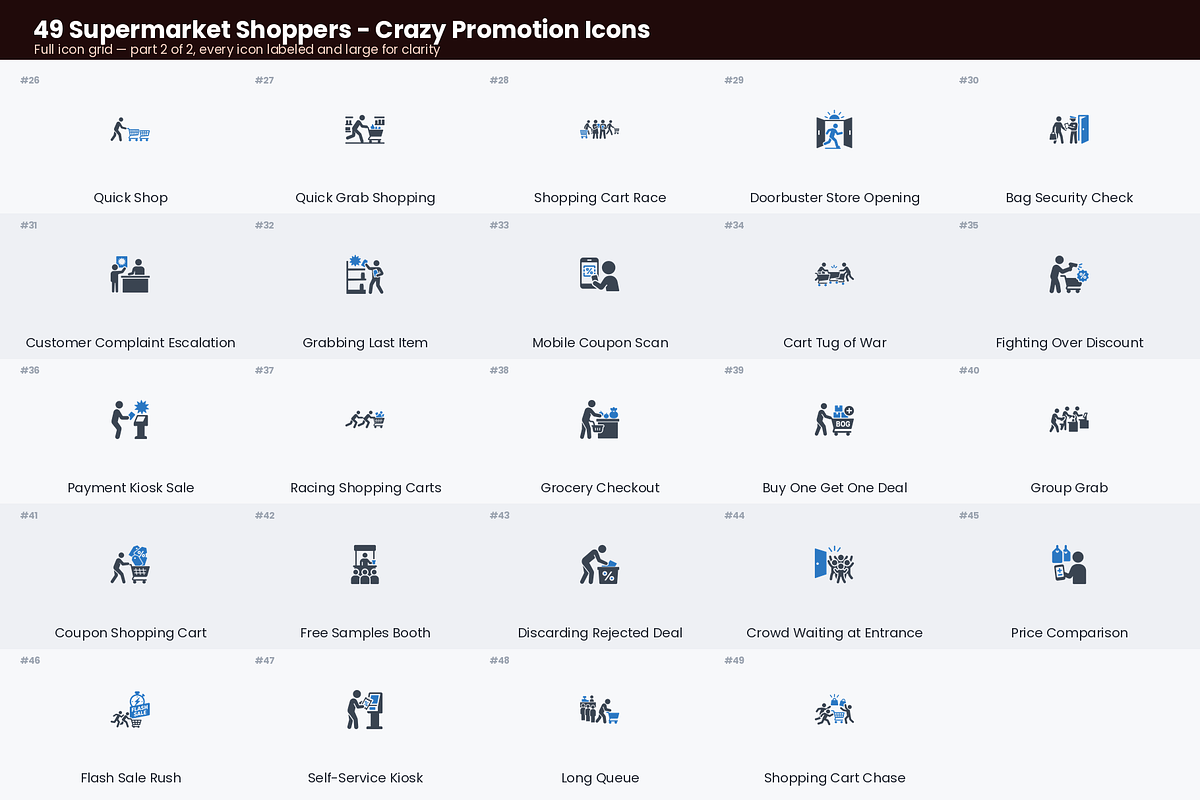Click the Buy One Get One Deal icon
The image size is (1200, 800).
(835, 420)
